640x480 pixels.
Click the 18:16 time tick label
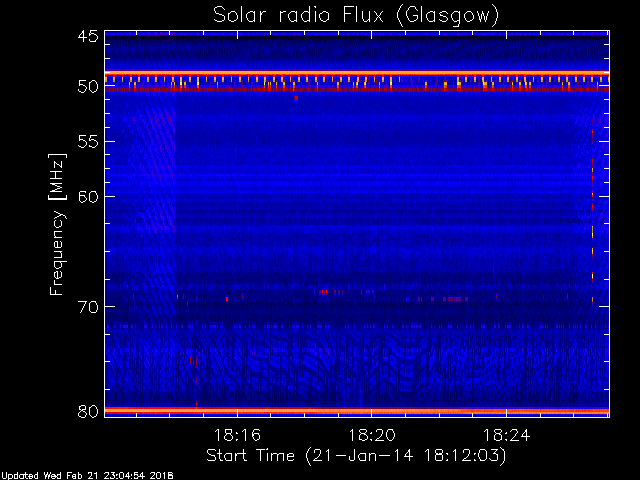coord(237,435)
